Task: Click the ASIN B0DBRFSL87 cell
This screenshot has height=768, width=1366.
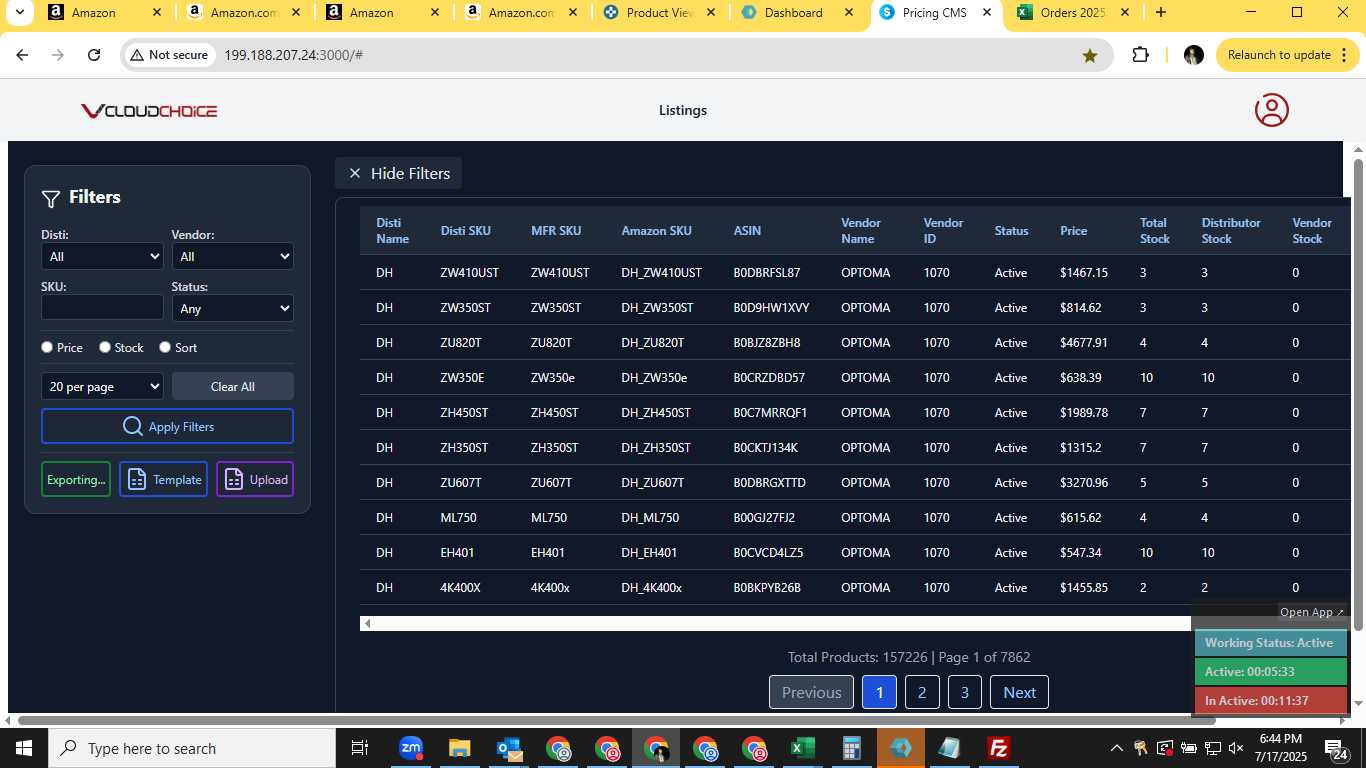Action: pos(767,272)
